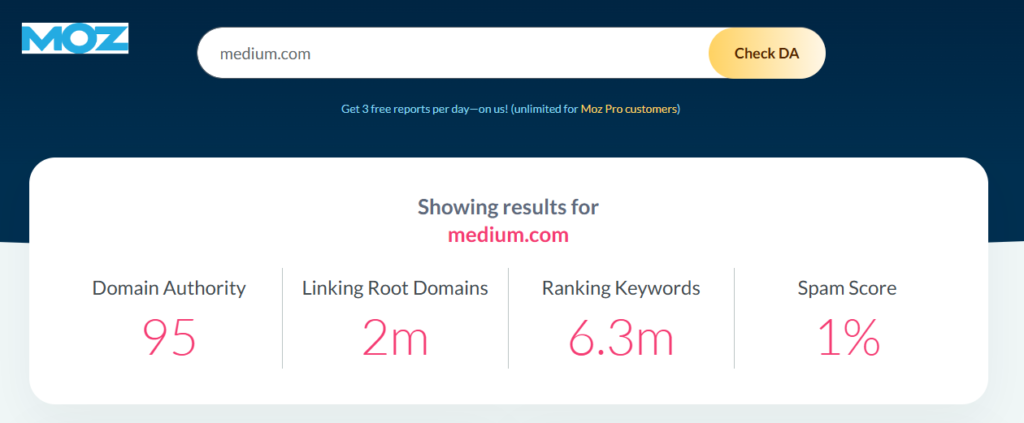
Task: Click the Spam Score label
Action: coord(847,288)
